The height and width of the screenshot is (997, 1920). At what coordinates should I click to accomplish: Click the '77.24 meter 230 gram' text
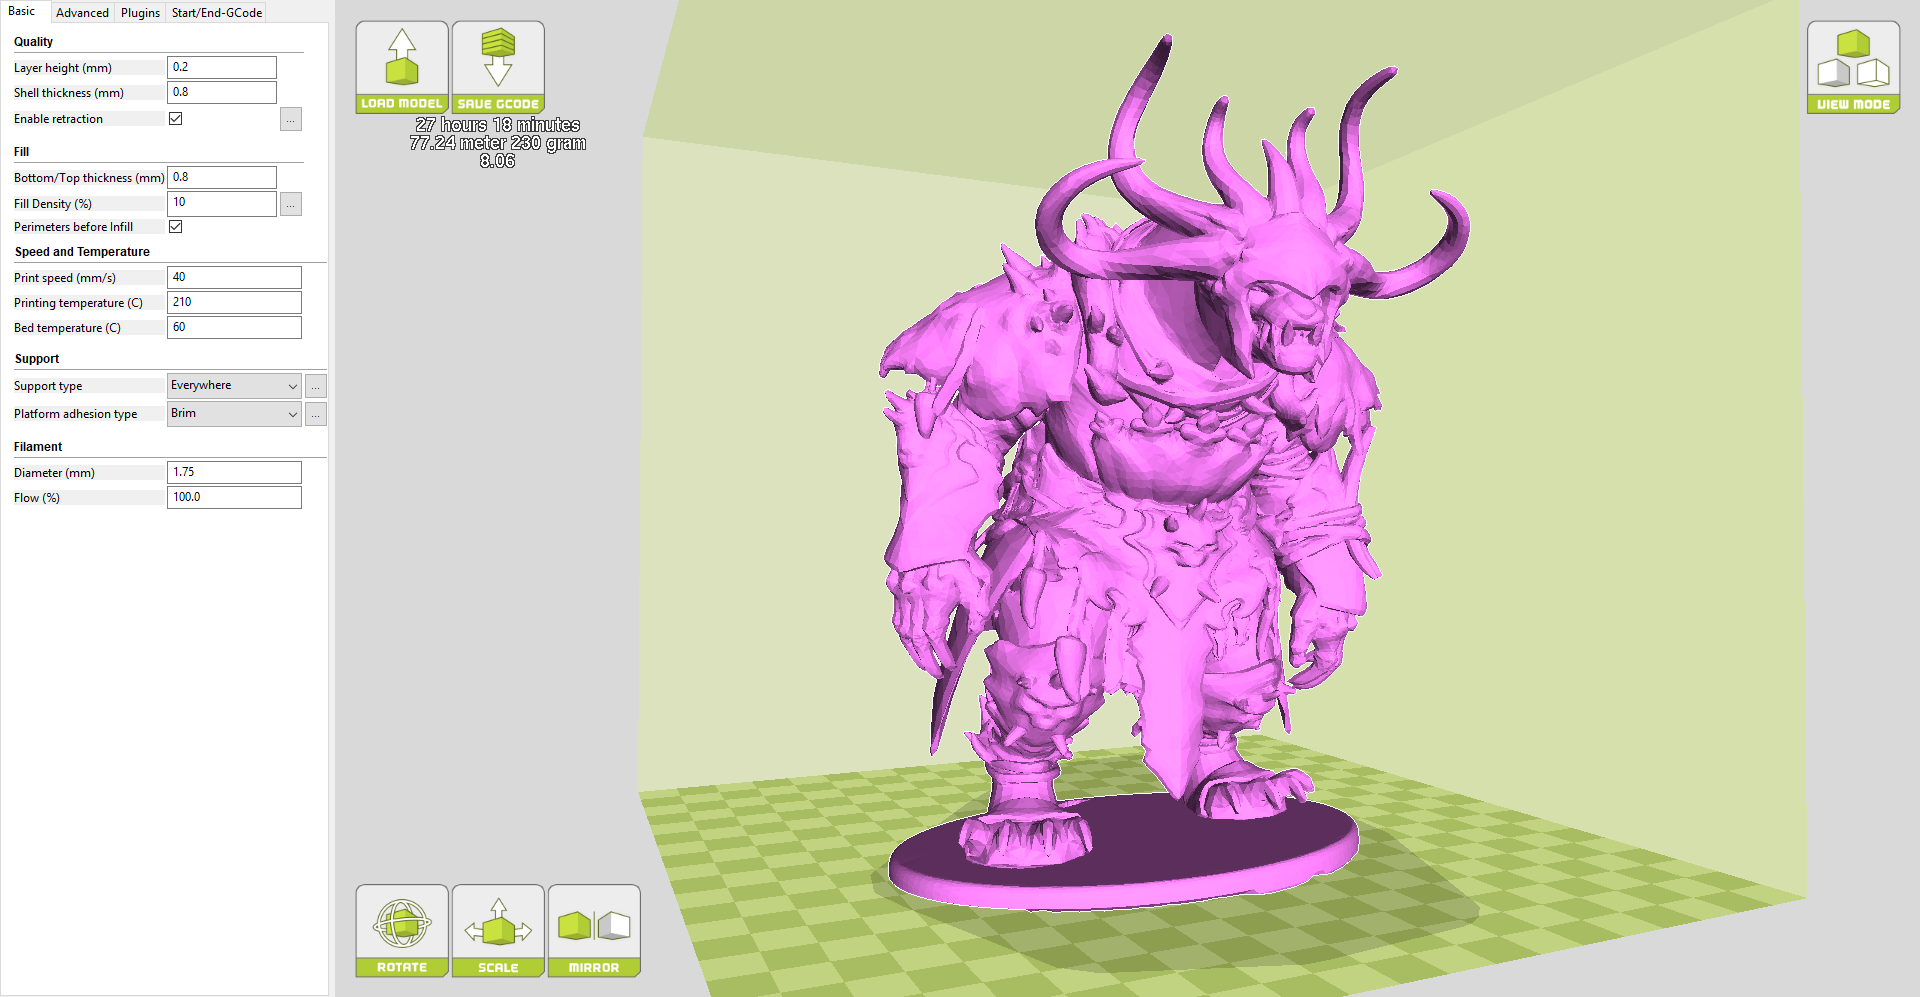click(x=498, y=143)
